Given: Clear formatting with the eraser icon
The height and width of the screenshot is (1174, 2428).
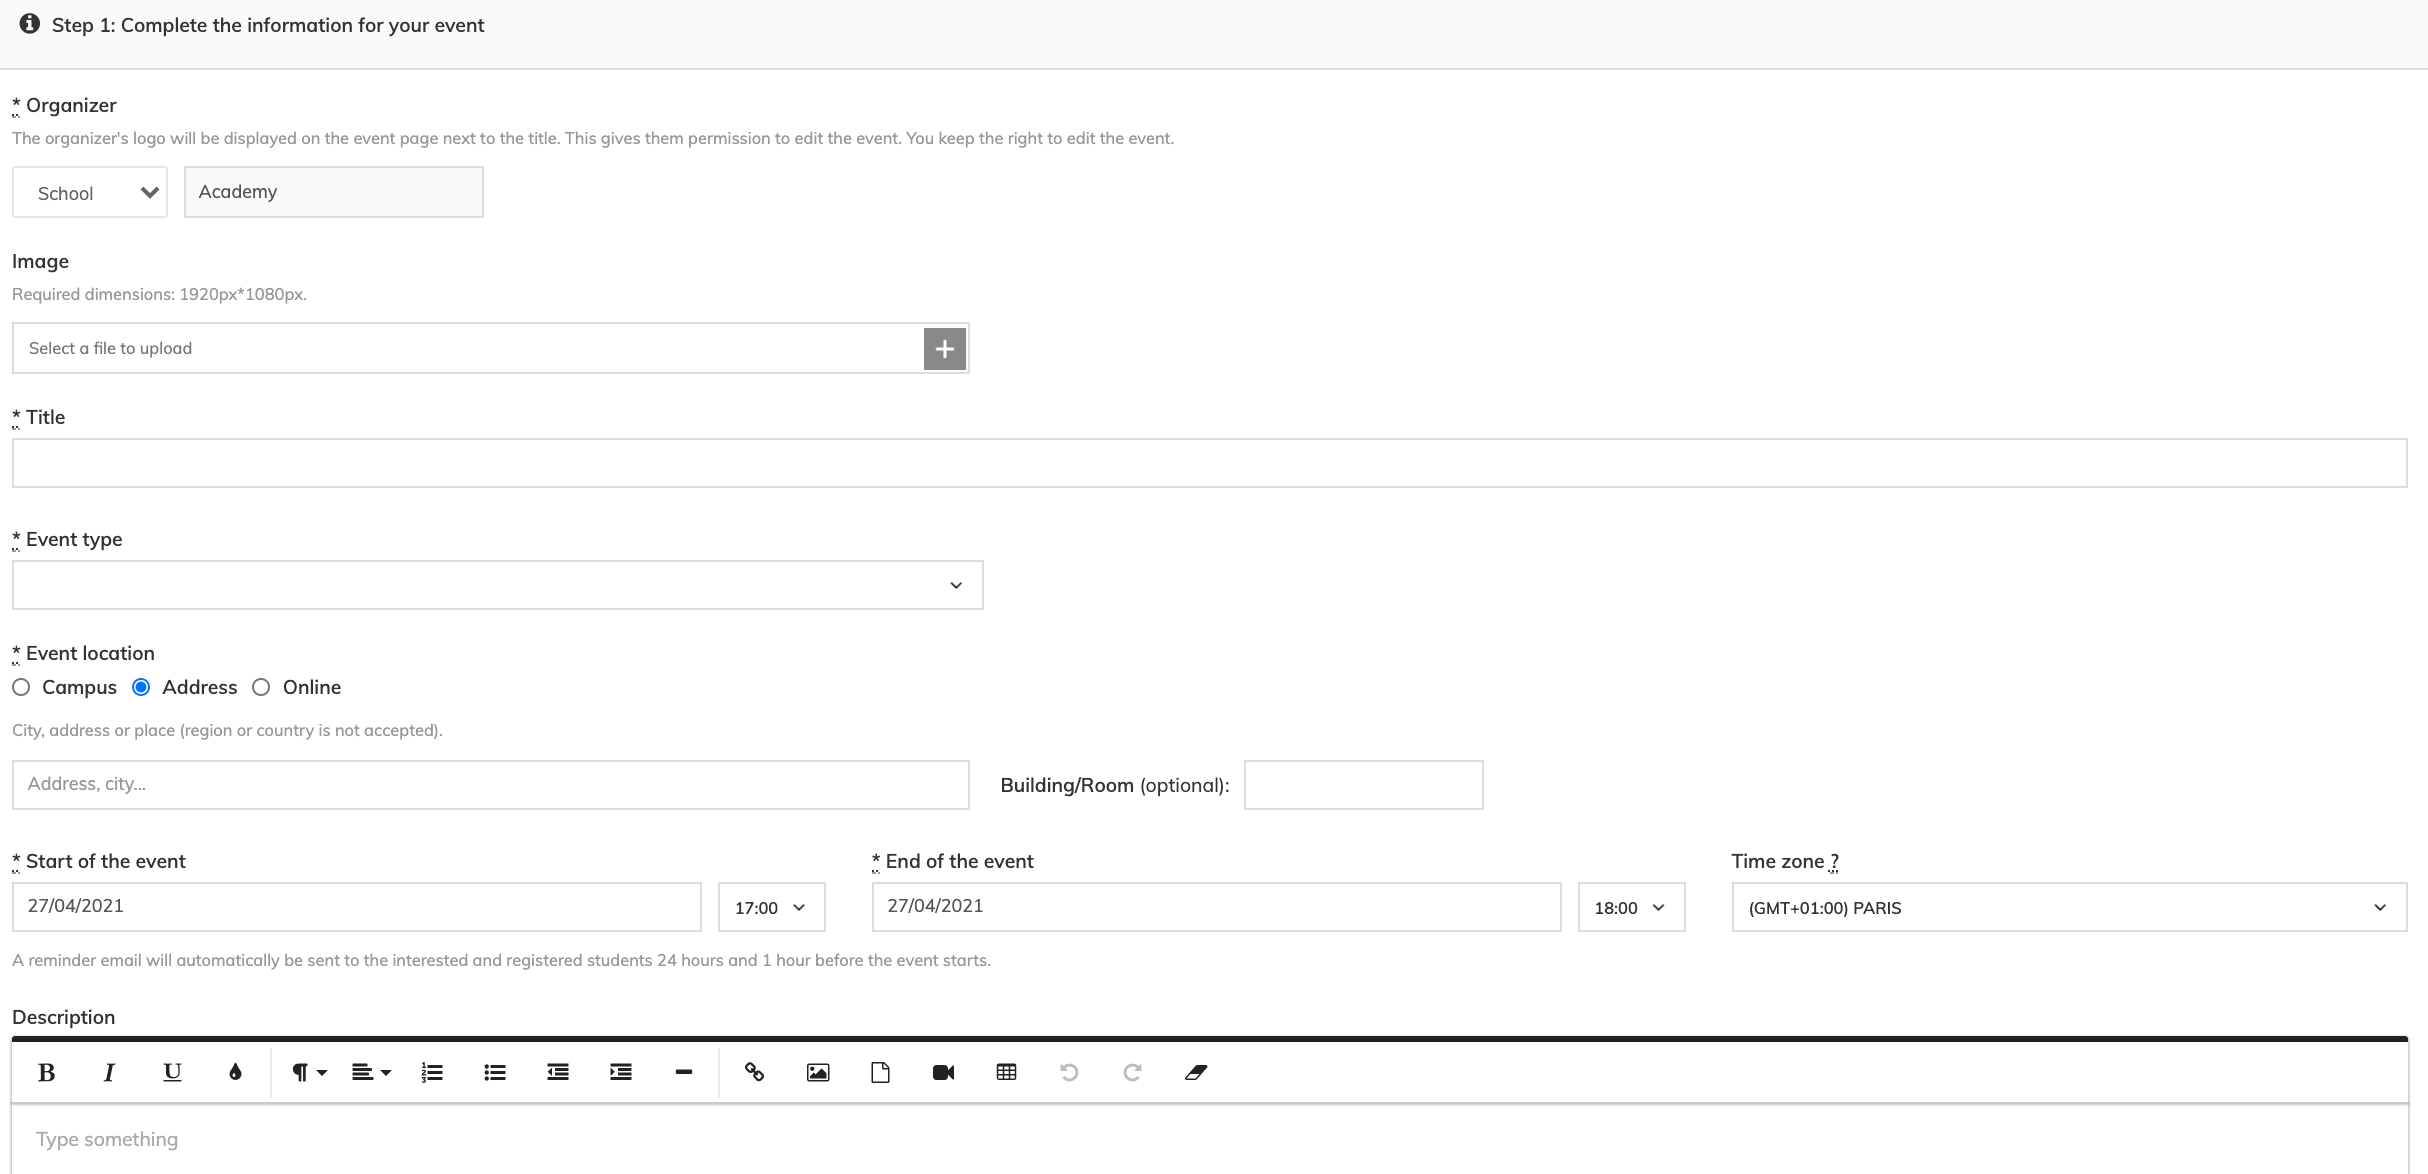Looking at the screenshot, I should 1196,1072.
